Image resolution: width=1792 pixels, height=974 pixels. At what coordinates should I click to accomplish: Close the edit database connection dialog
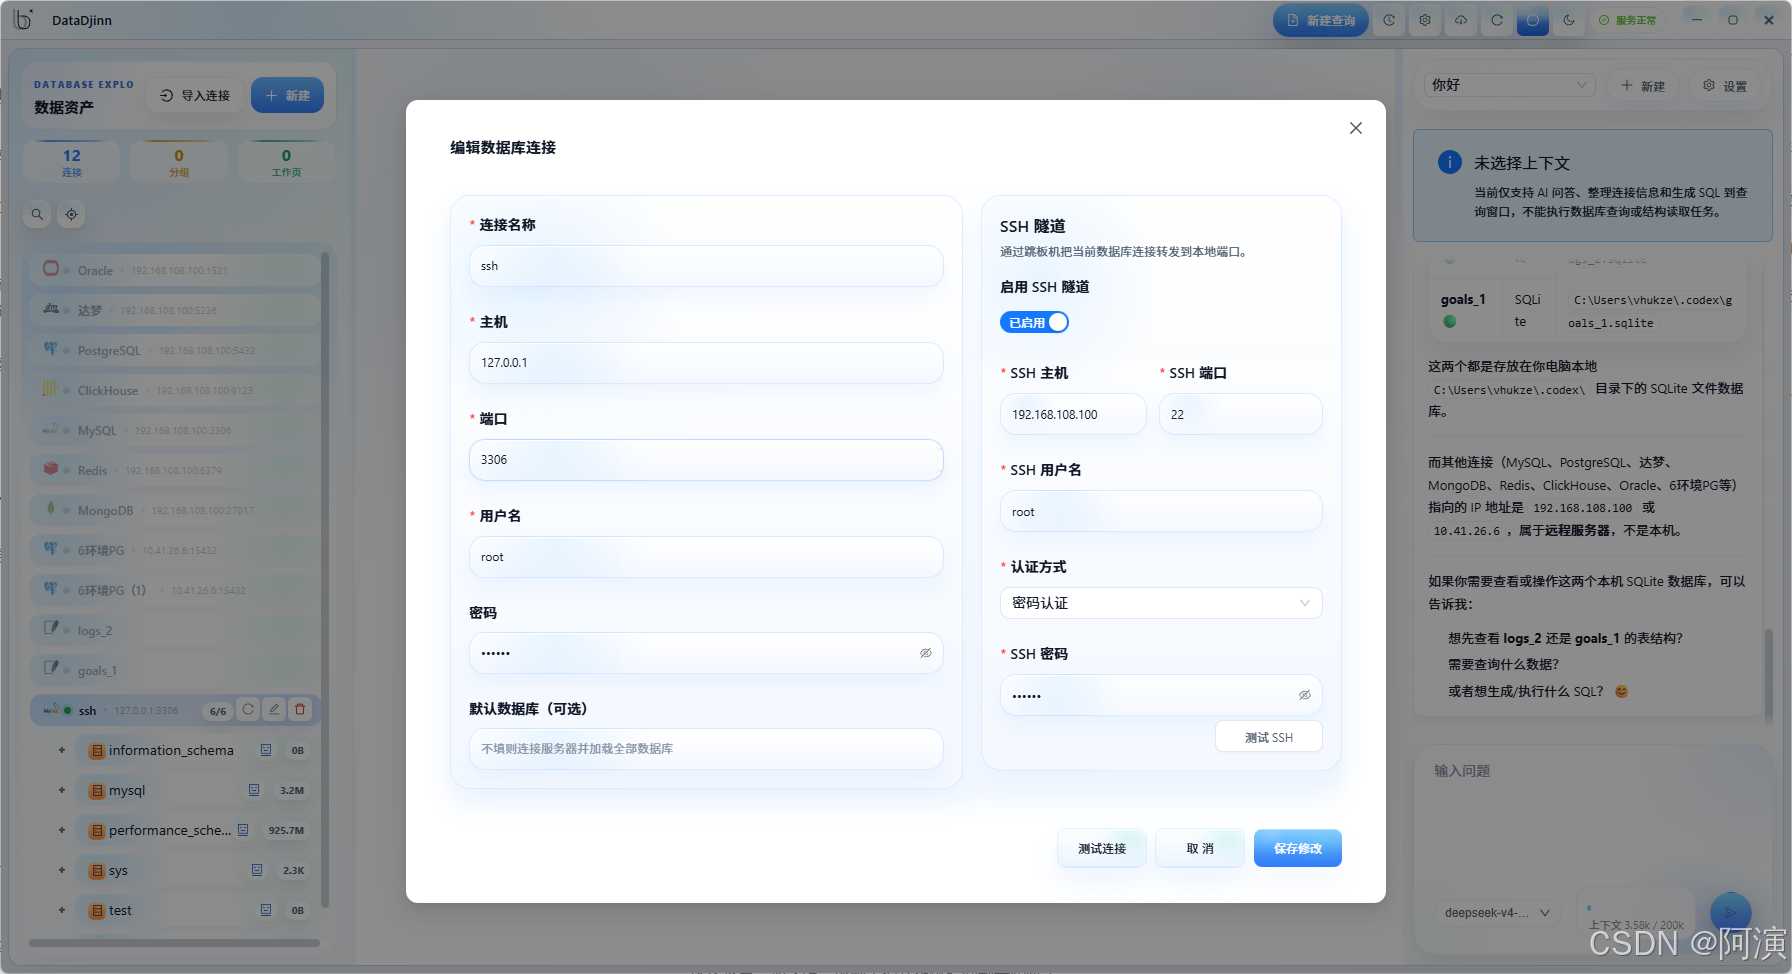[1355, 128]
